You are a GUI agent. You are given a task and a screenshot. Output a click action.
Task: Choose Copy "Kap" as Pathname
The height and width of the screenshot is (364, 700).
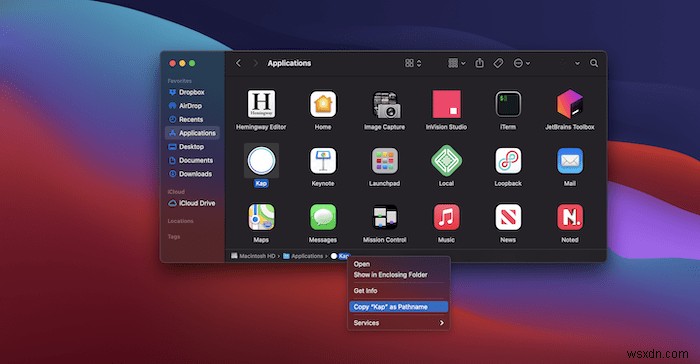[x=398, y=307]
